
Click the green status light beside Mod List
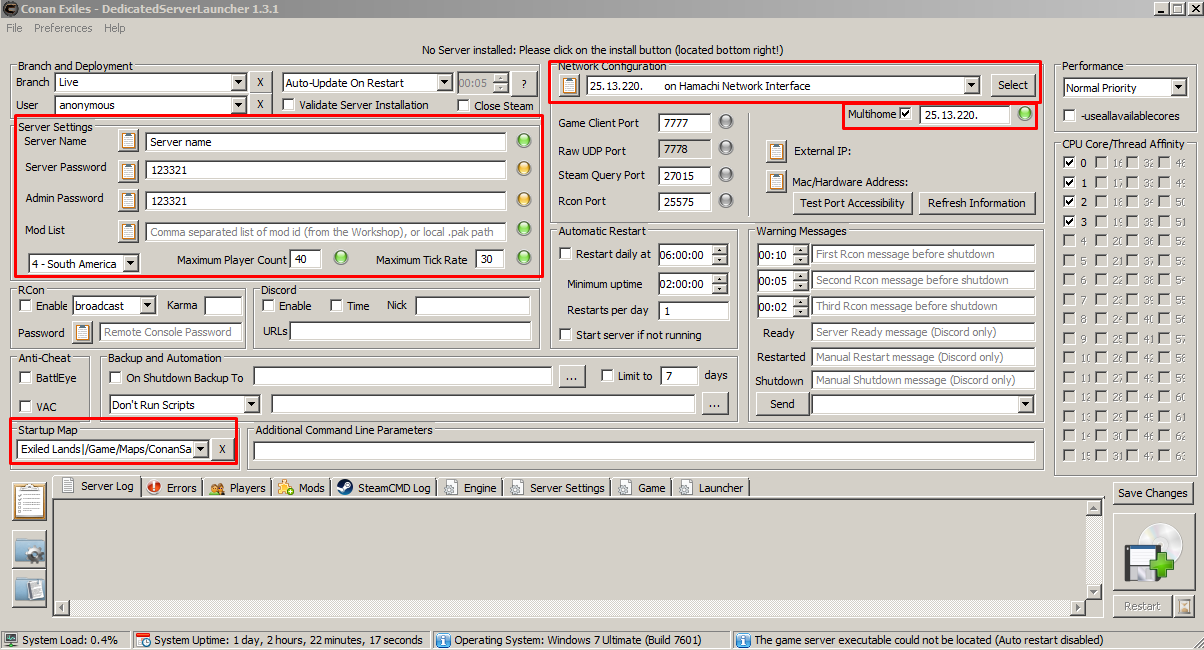pyautogui.click(x=523, y=230)
